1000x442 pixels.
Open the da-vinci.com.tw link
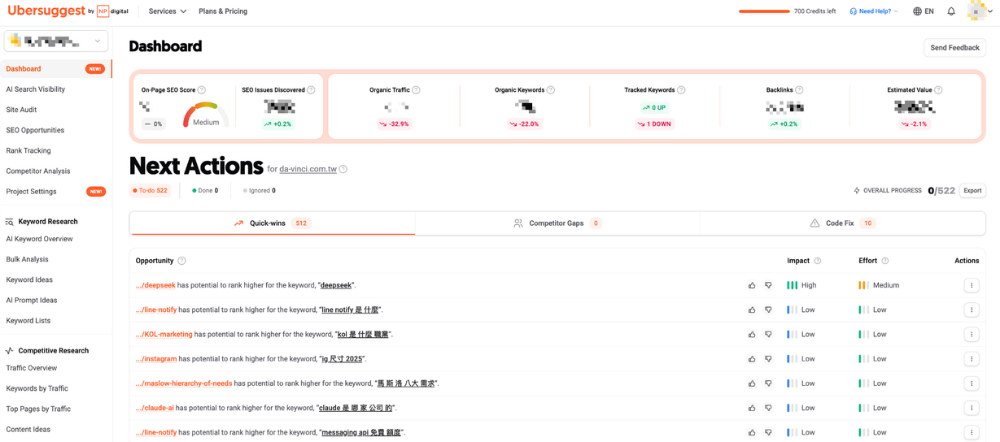click(x=307, y=170)
